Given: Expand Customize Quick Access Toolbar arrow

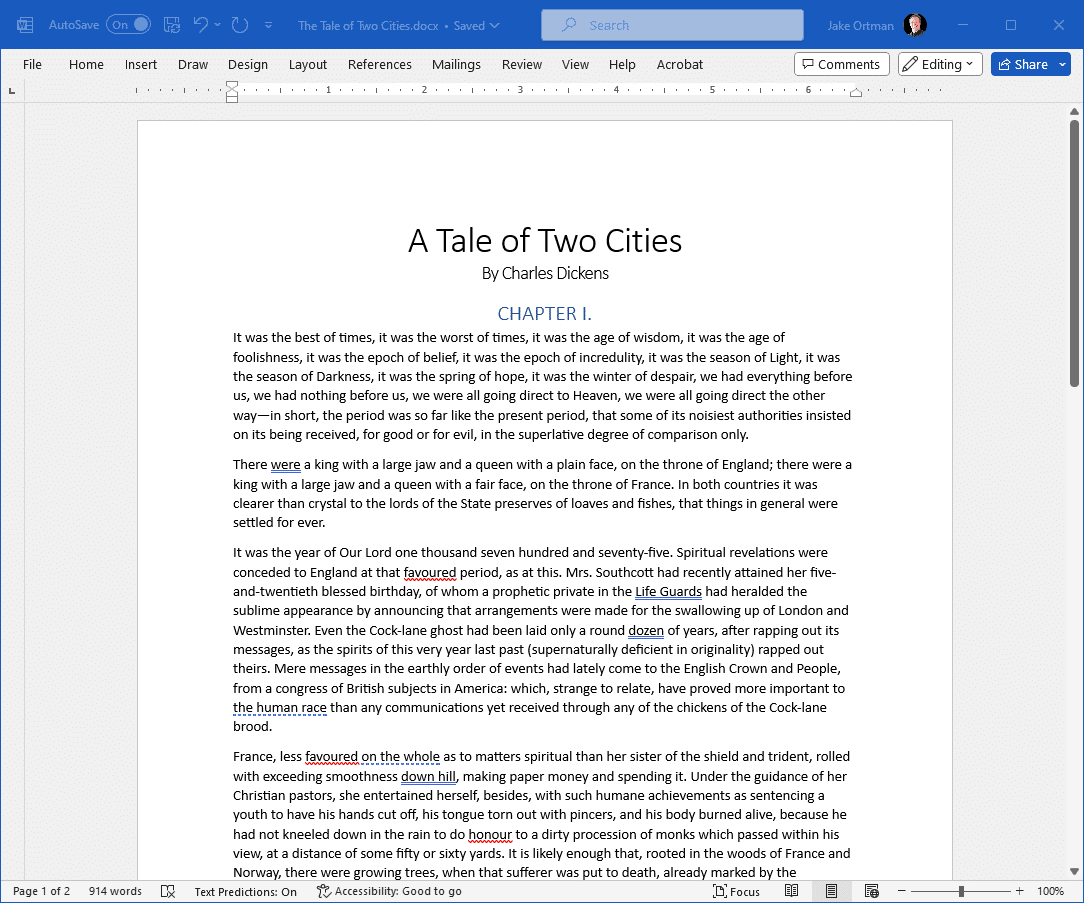Looking at the screenshot, I should click(x=268, y=25).
